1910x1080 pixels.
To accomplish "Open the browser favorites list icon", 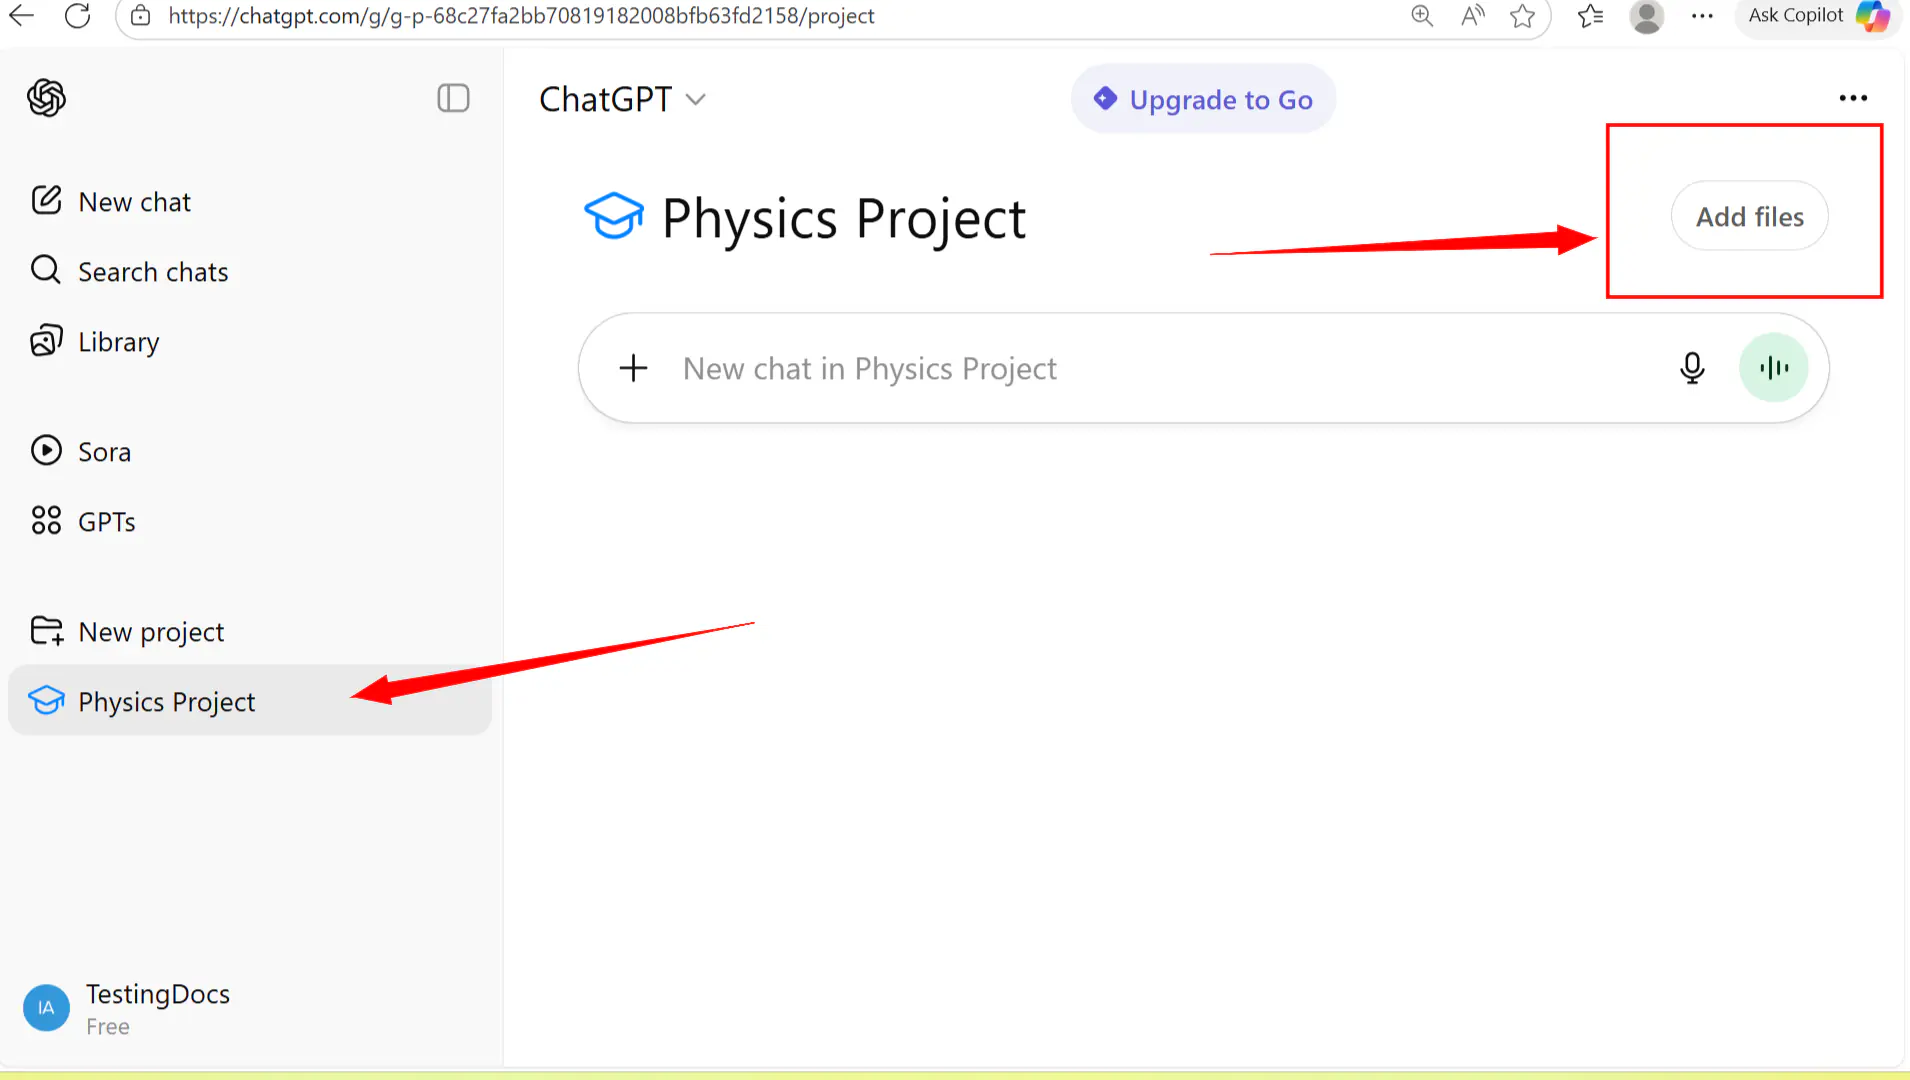I will pyautogui.click(x=1590, y=15).
